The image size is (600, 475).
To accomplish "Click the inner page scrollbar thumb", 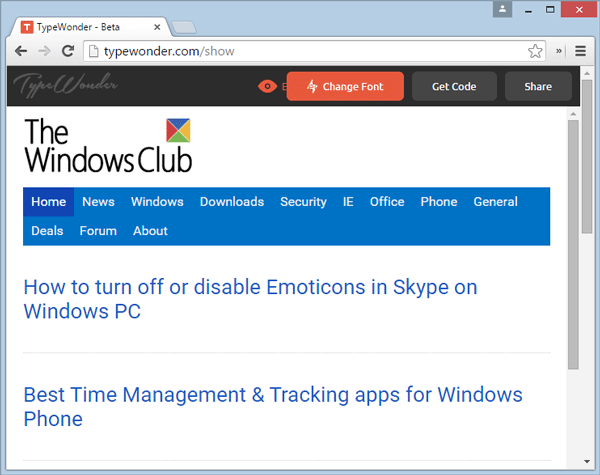I will [573, 244].
